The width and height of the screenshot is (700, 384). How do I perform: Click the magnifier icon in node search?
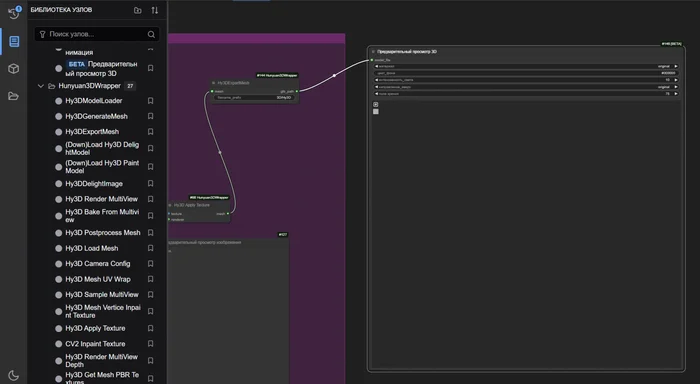(151, 34)
